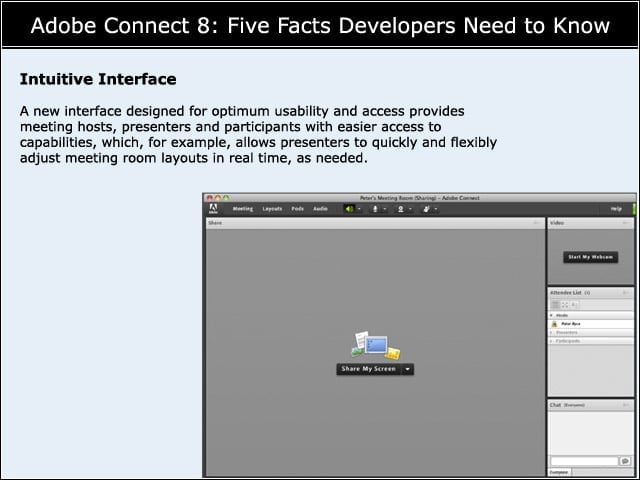Image resolution: width=640 pixels, height=480 pixels.
Task: Open dropdown arrow next to webcam icon
Action: [x=410, y=209]
